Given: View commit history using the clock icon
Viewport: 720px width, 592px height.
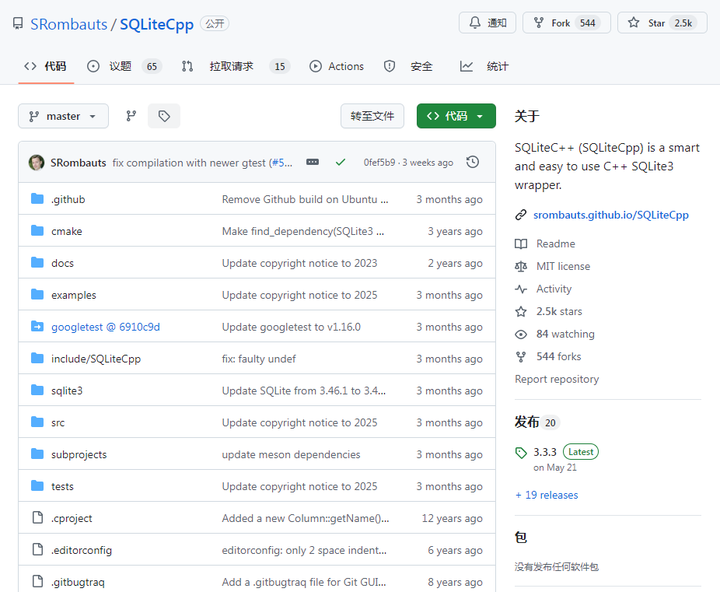Looking at the screenshot, I should (x=472, y=162).
